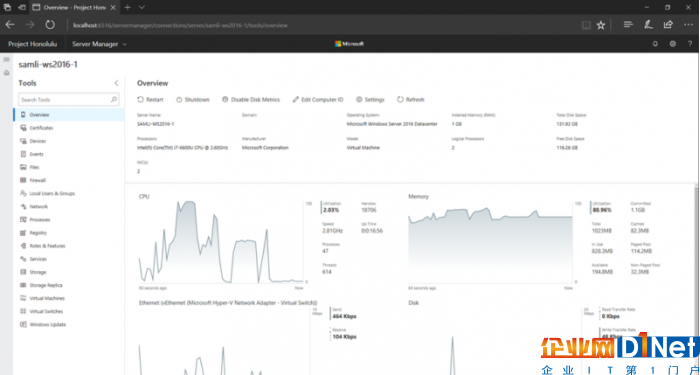Shut down the server
Viewport: 700px width, 375px height.
click(x=192, y=100)
